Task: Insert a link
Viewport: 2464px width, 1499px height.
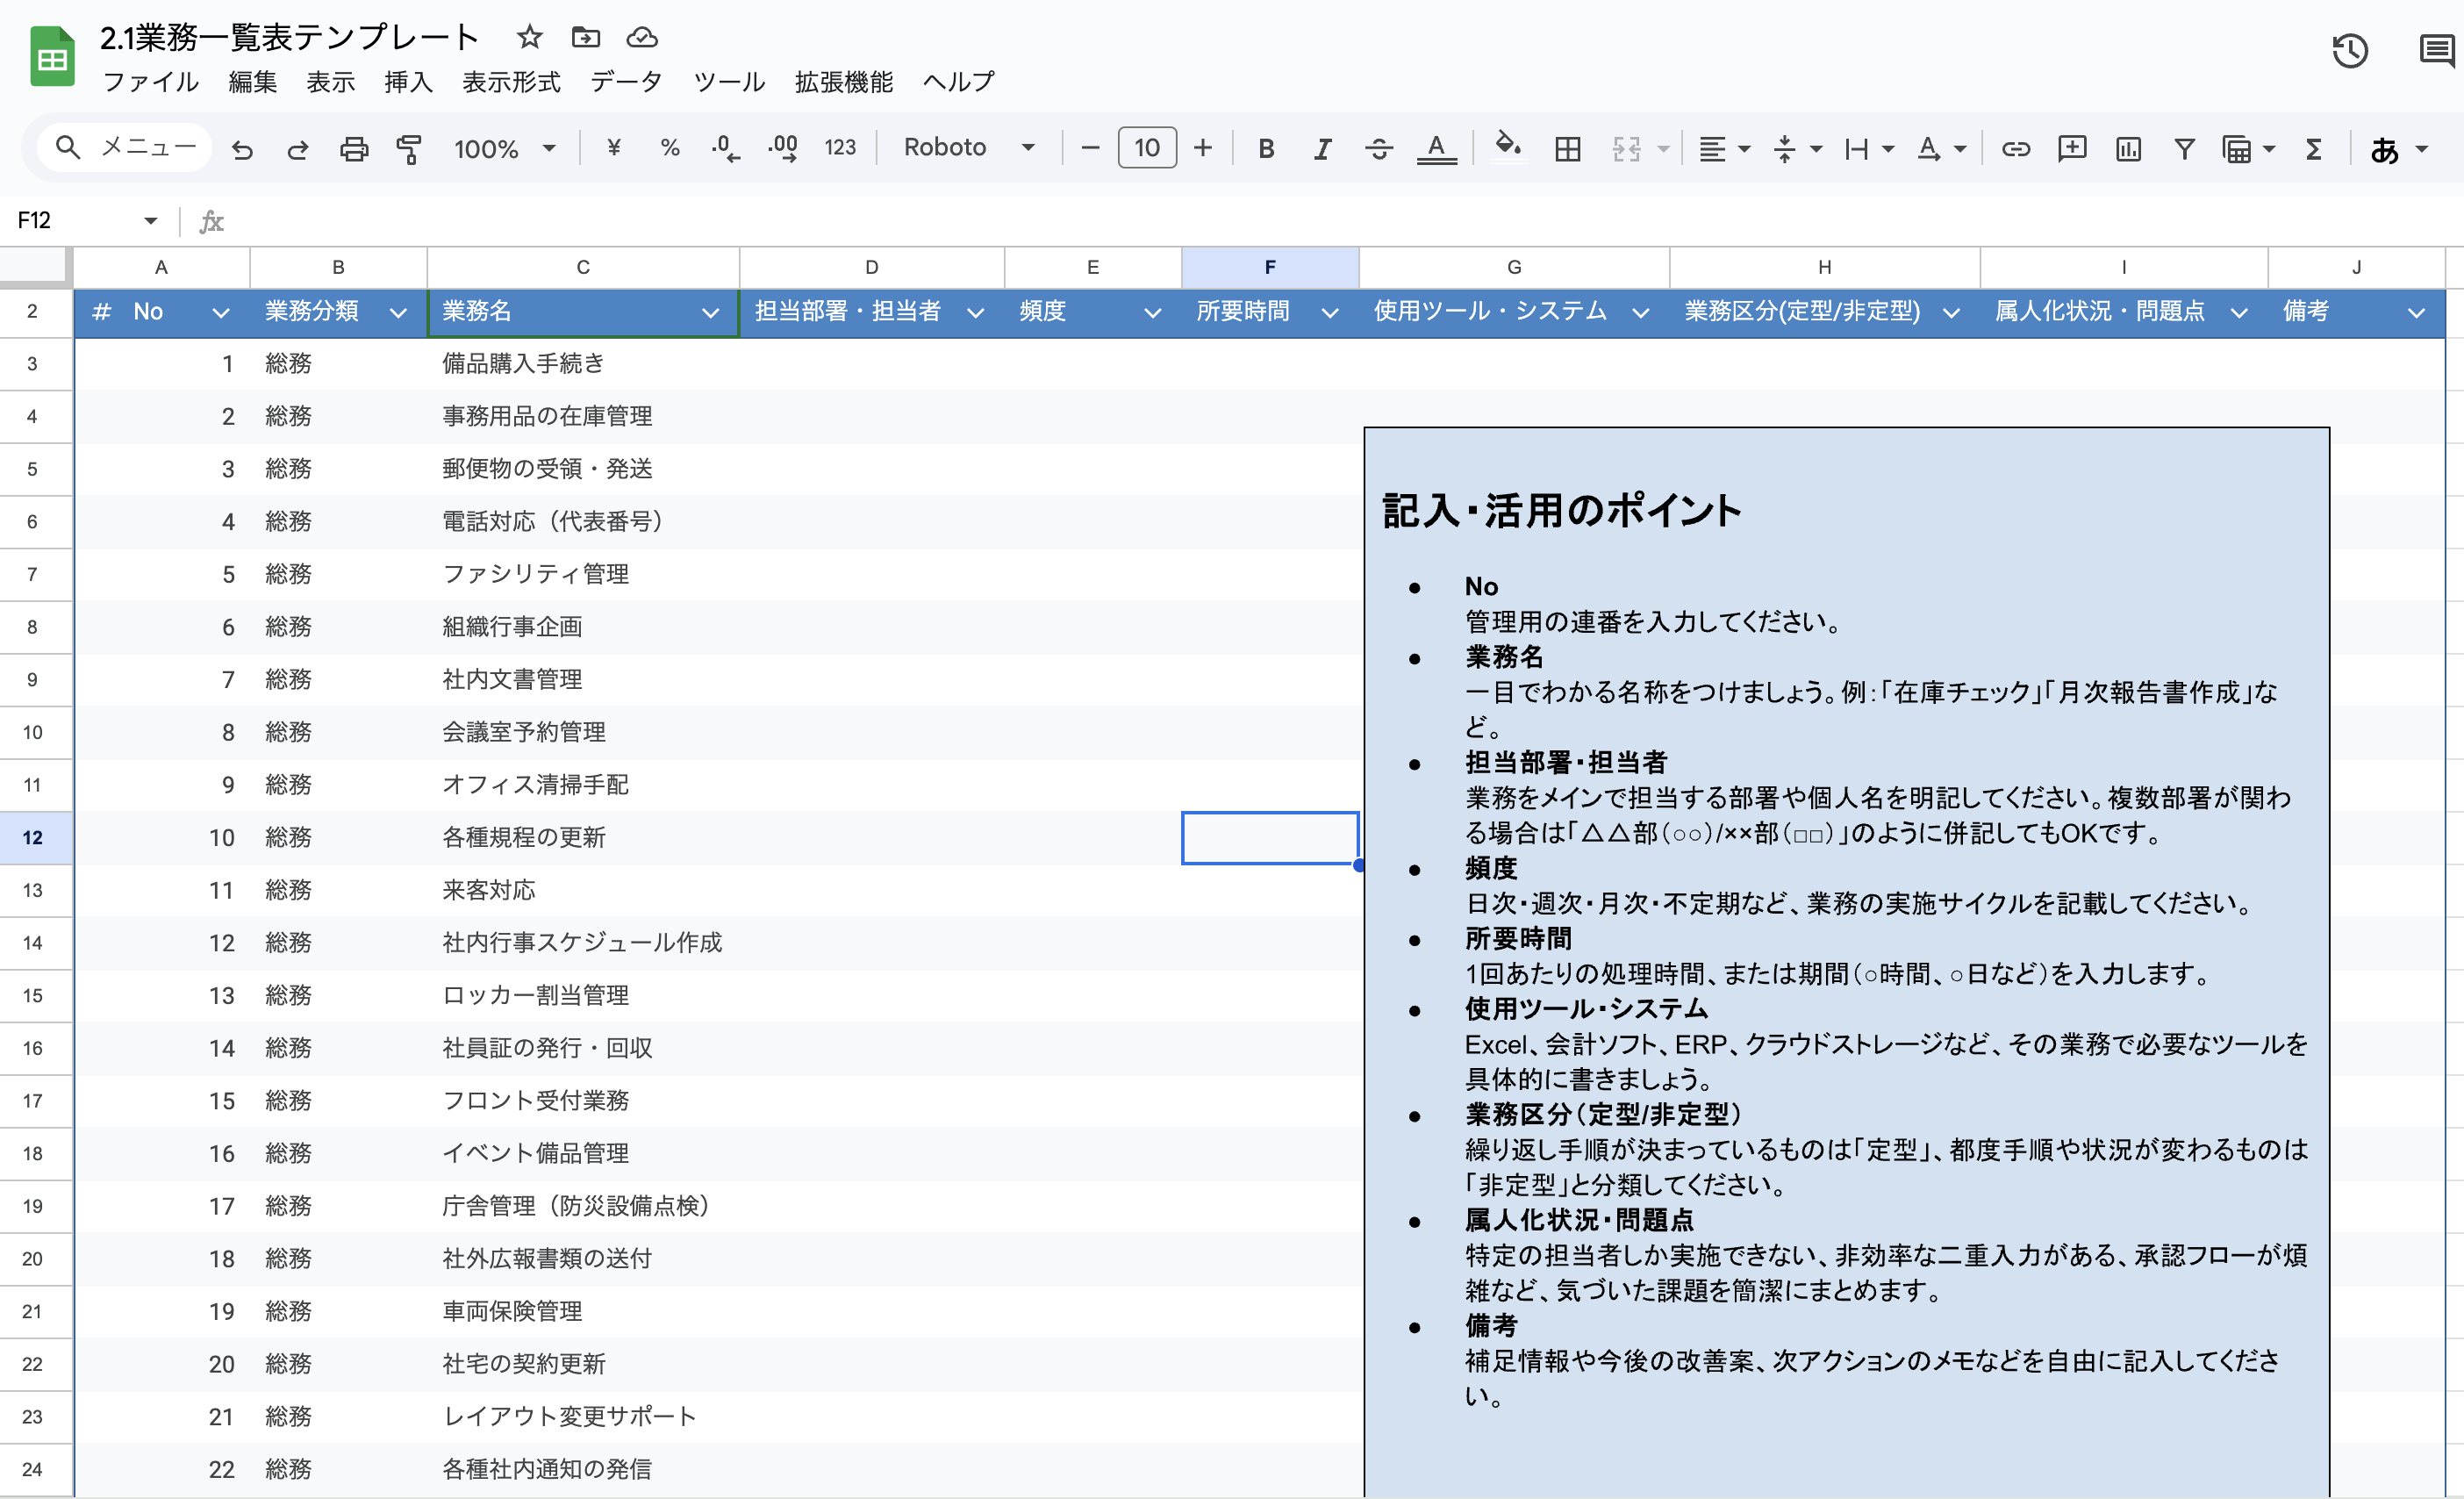Action: click(2016, 147)
